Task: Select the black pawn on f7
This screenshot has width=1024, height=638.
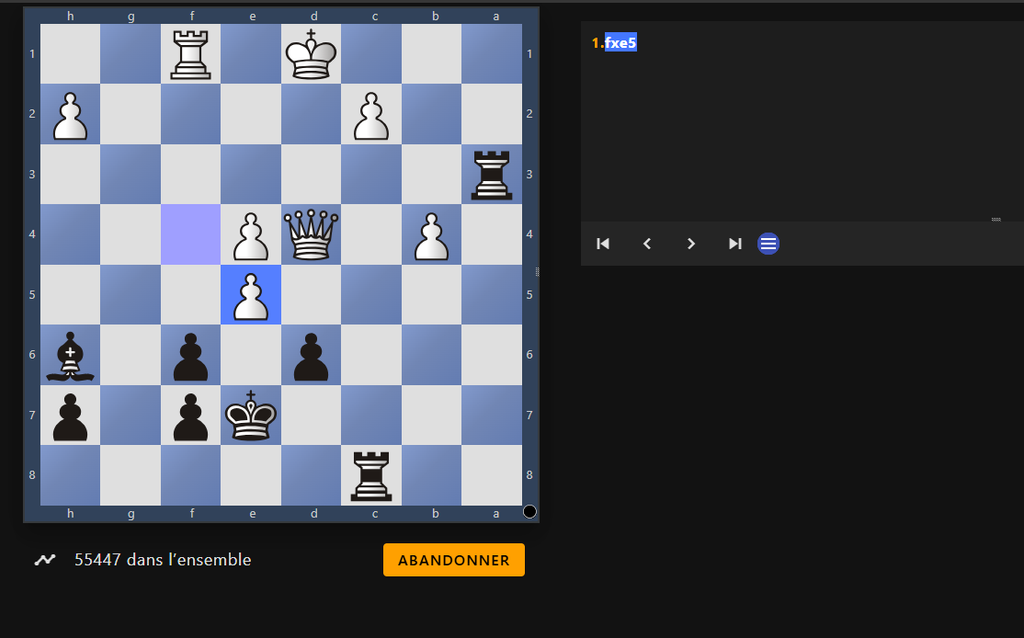Action: pos(191,416)
